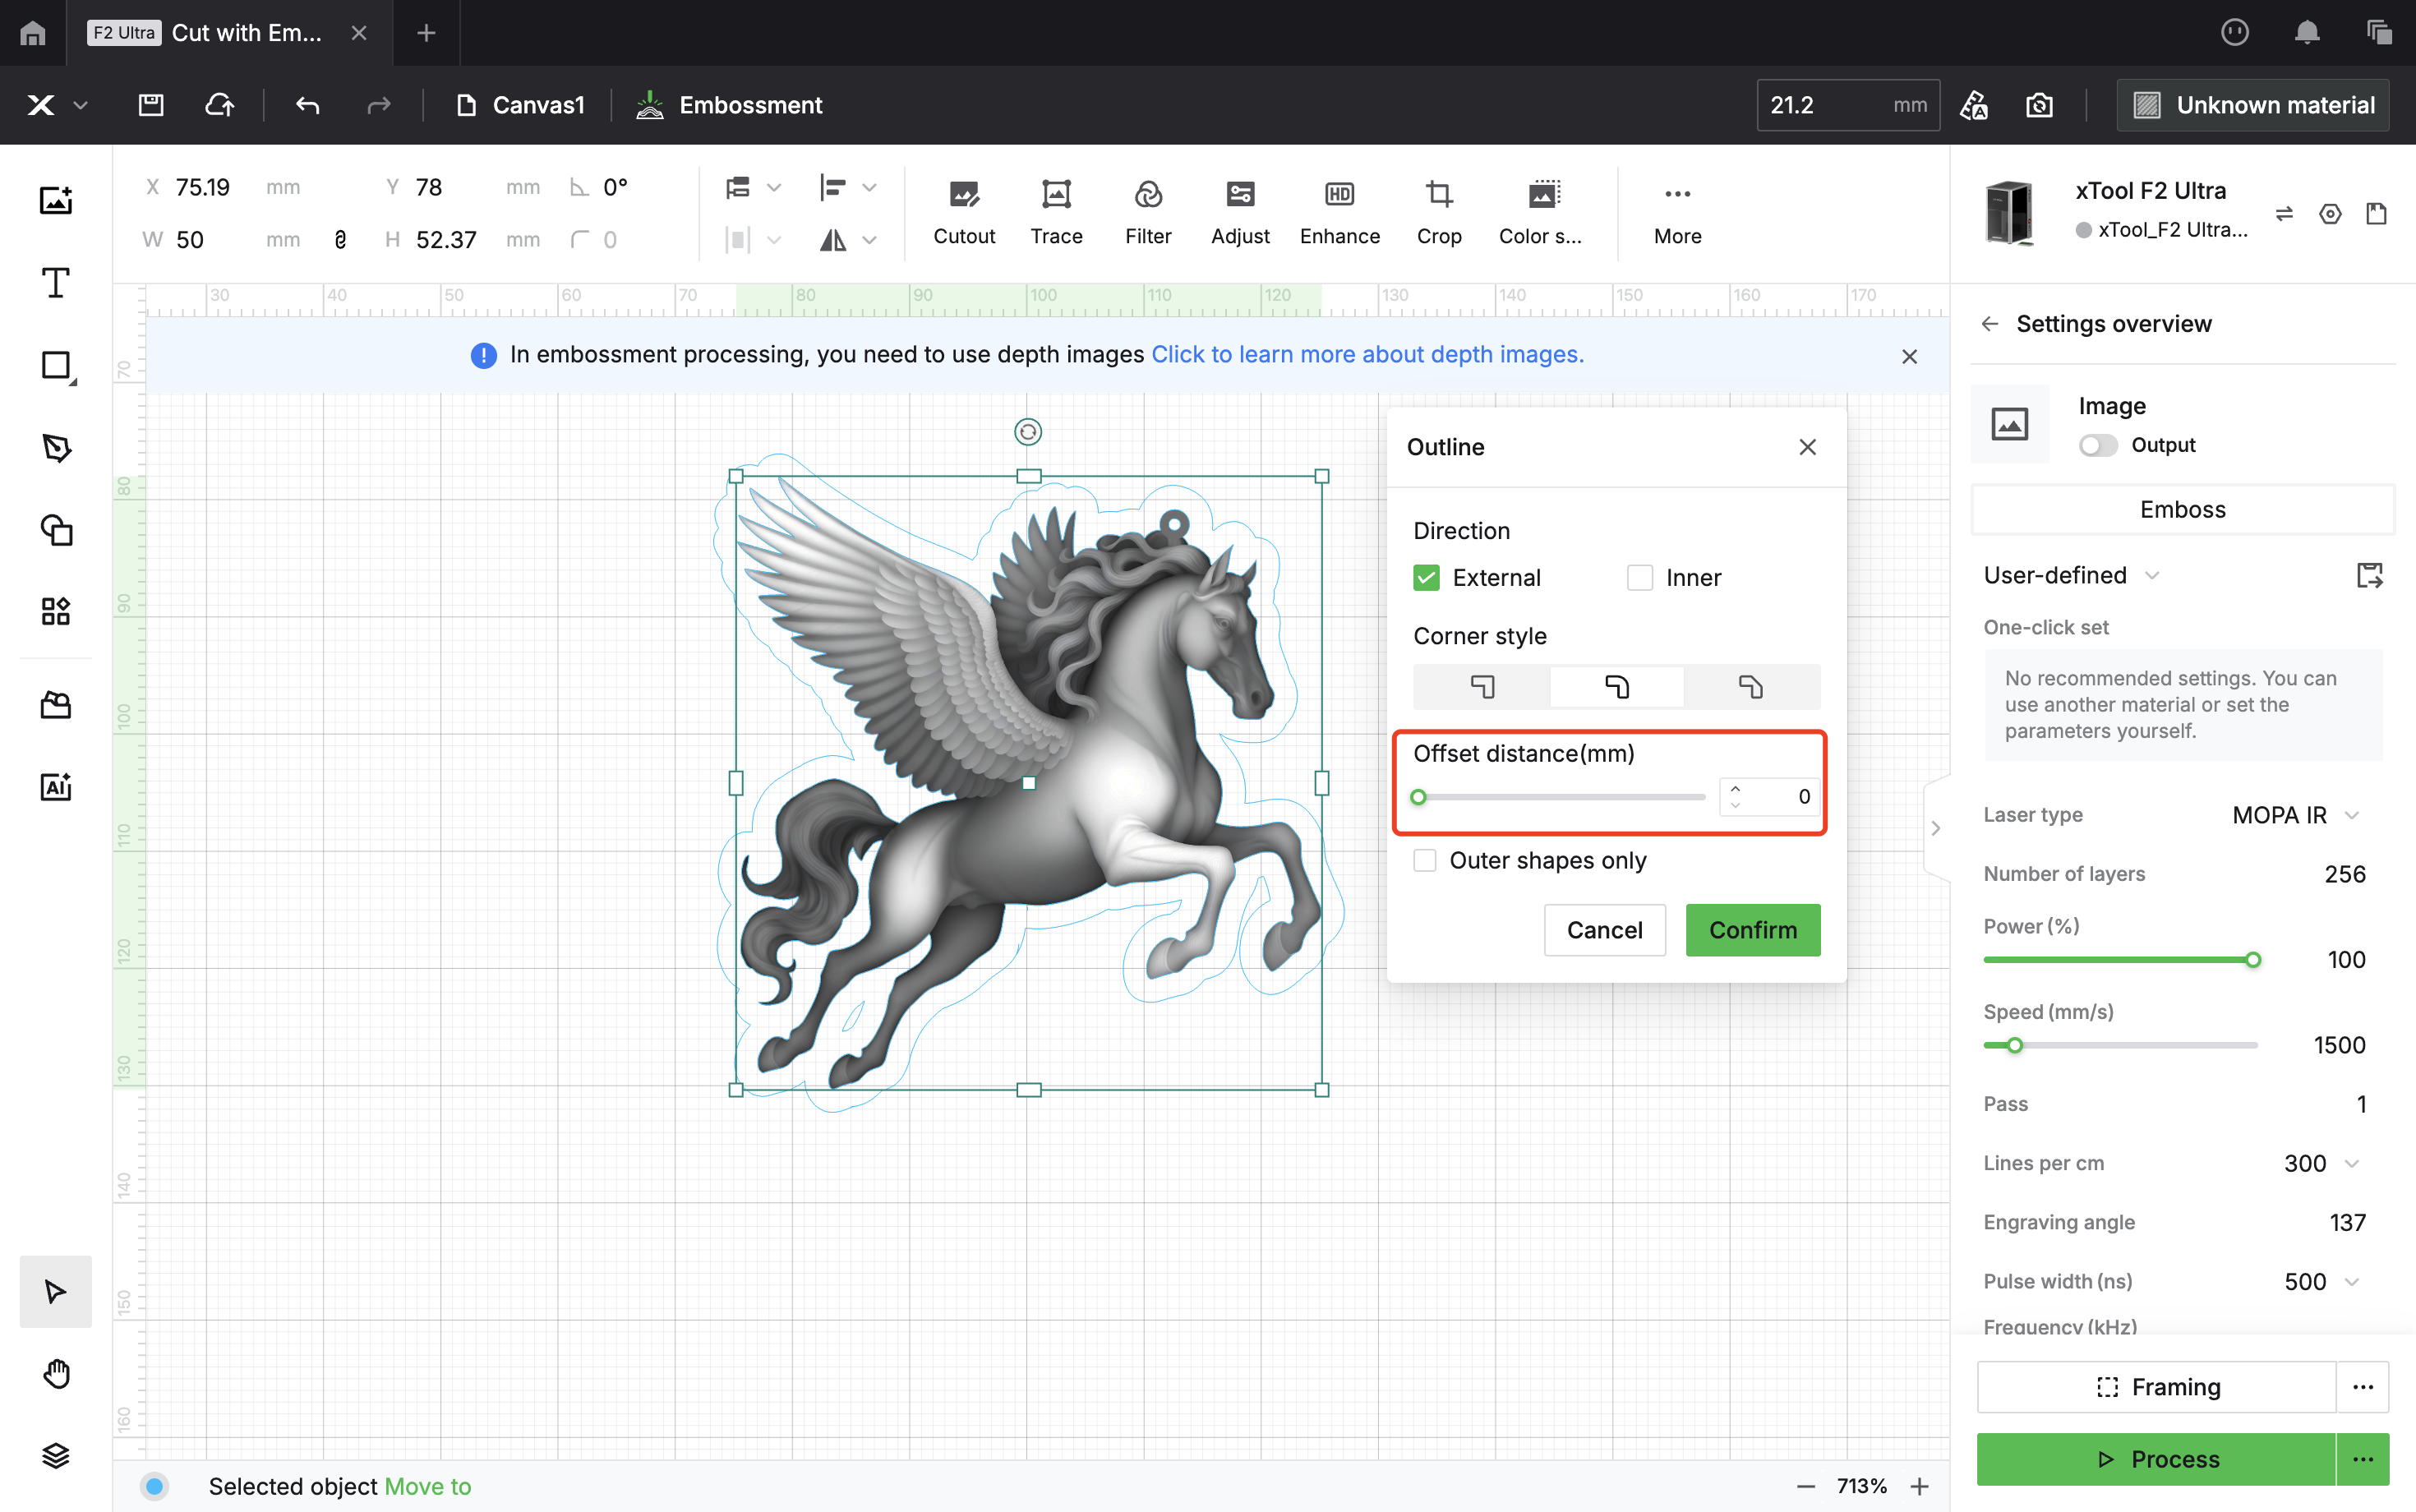2416x1512 pixels.
Task: Click the learn more about depth images link
Action: pos(1367,354)
